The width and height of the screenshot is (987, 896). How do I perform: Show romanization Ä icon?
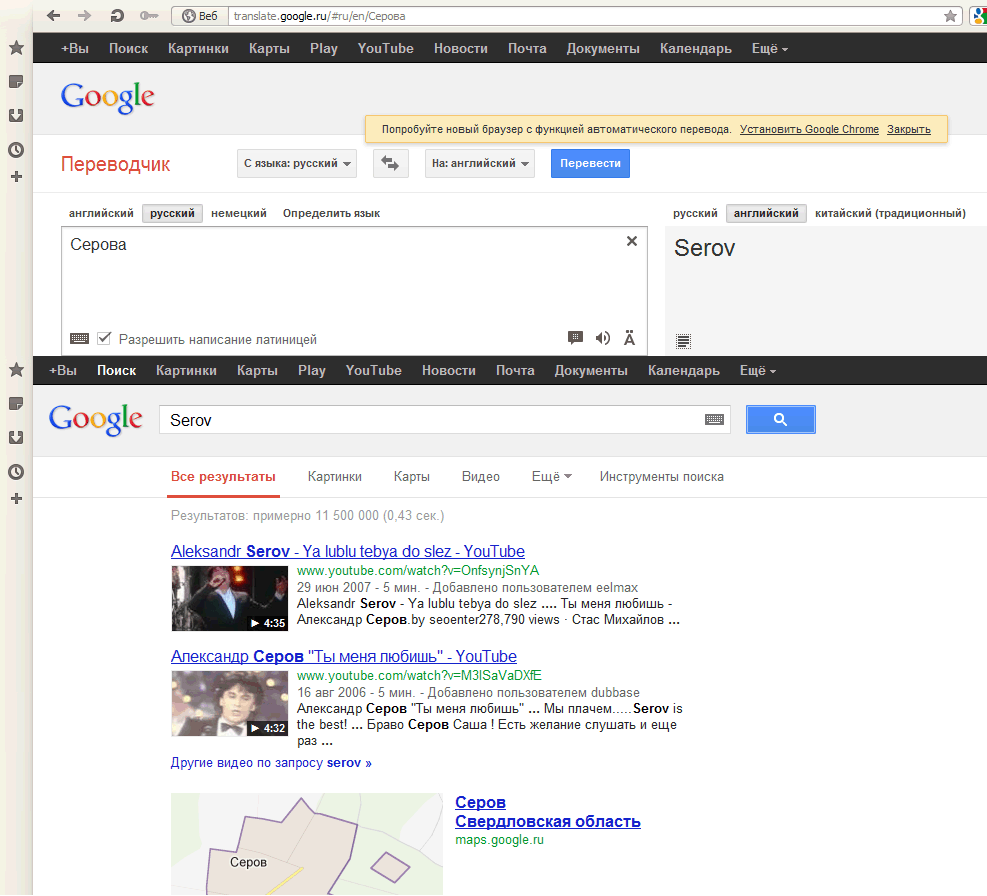(629, 338)
